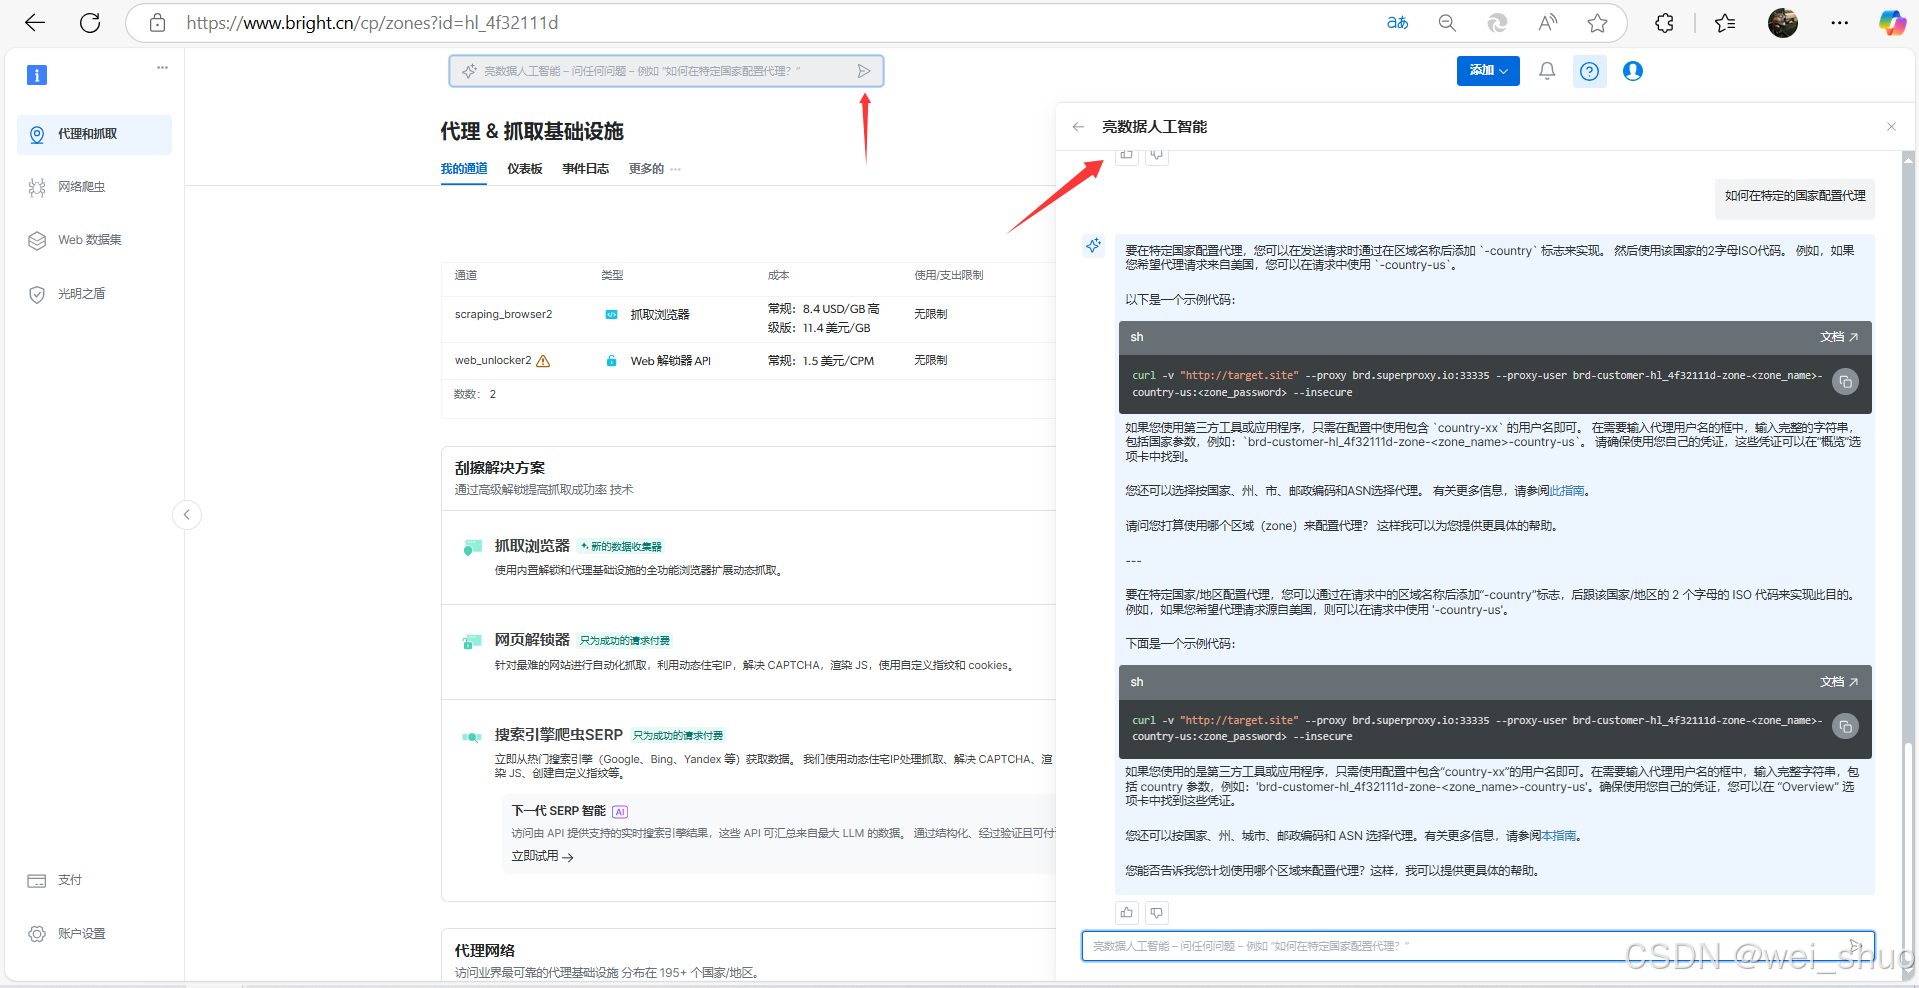The image size is (1919, 988).
Task: Open browser profile avatar
Action: [x=1783, y=23]
